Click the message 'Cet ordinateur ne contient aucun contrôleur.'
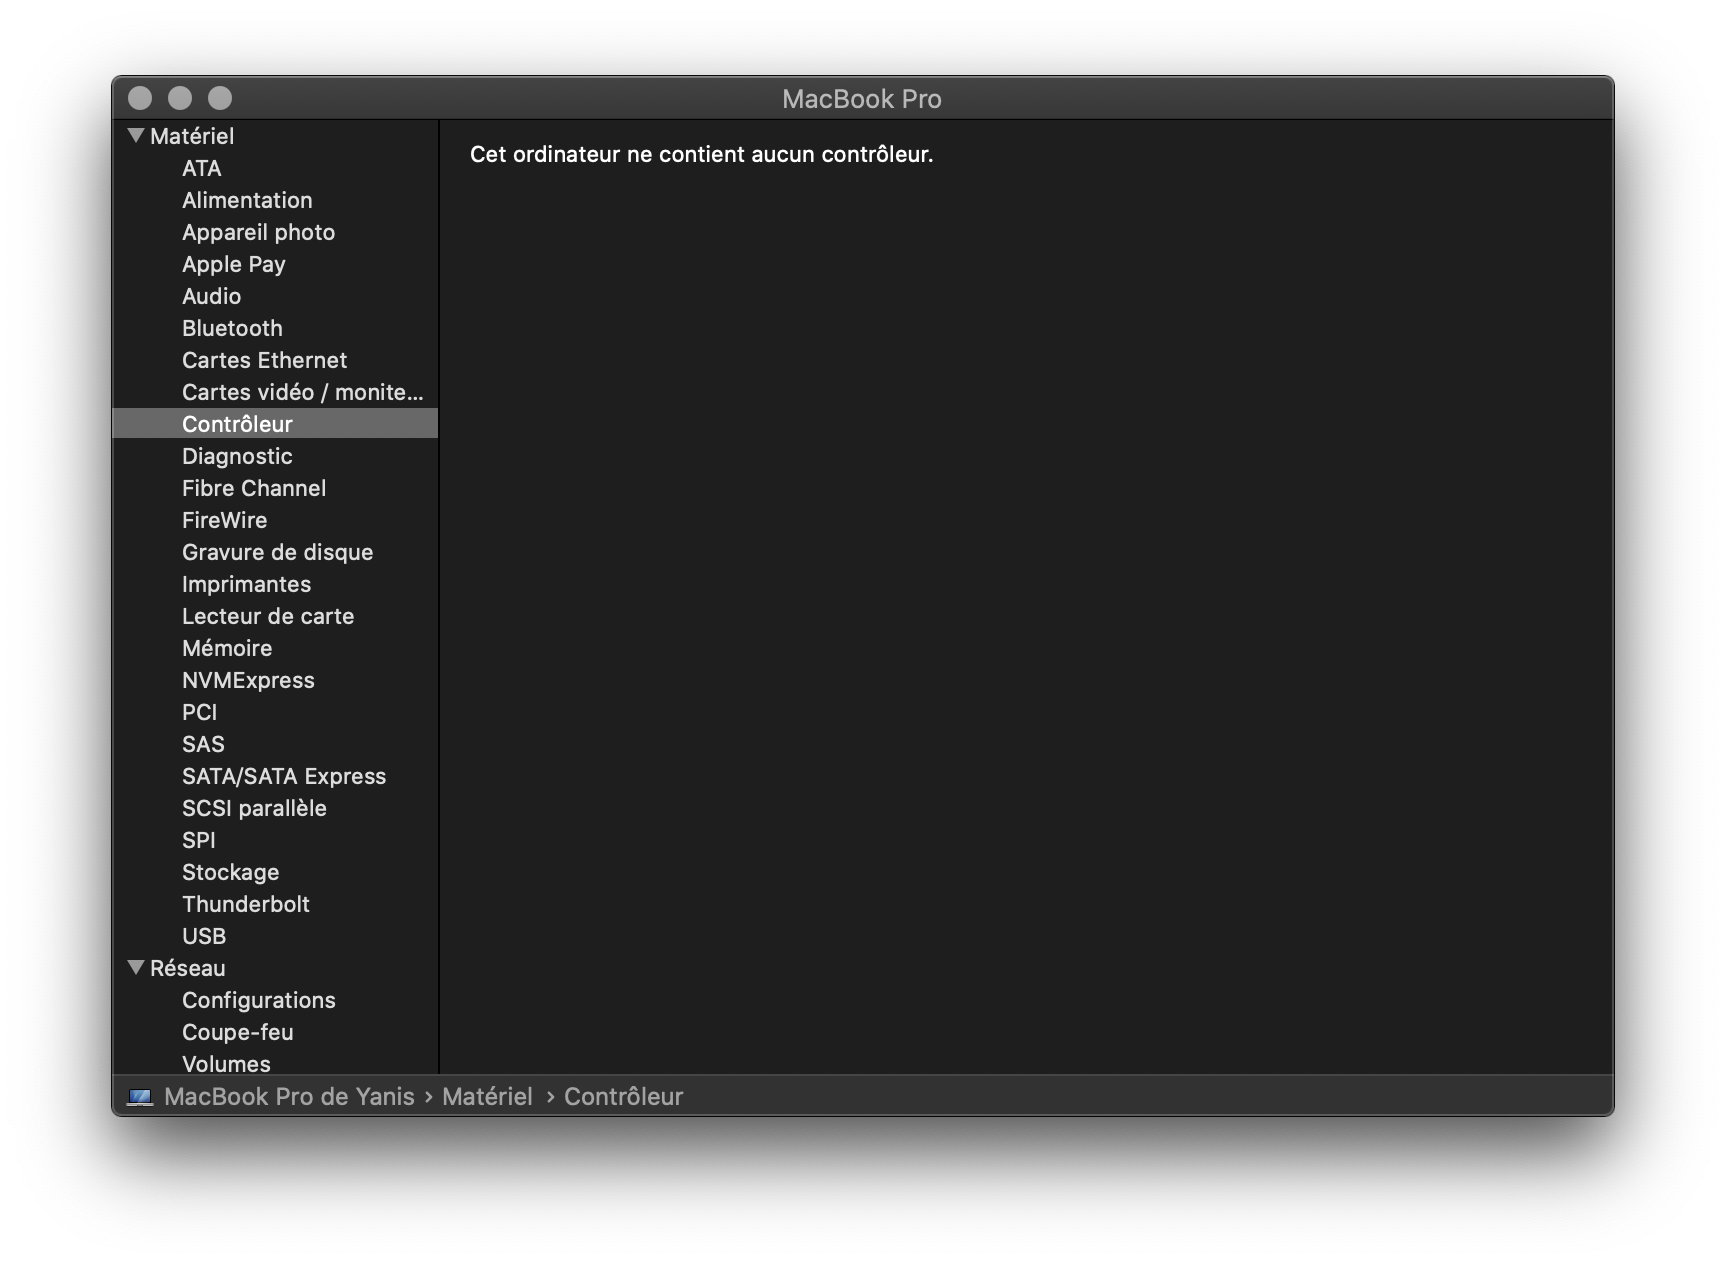1726x1264 pixels. [701, 154]
